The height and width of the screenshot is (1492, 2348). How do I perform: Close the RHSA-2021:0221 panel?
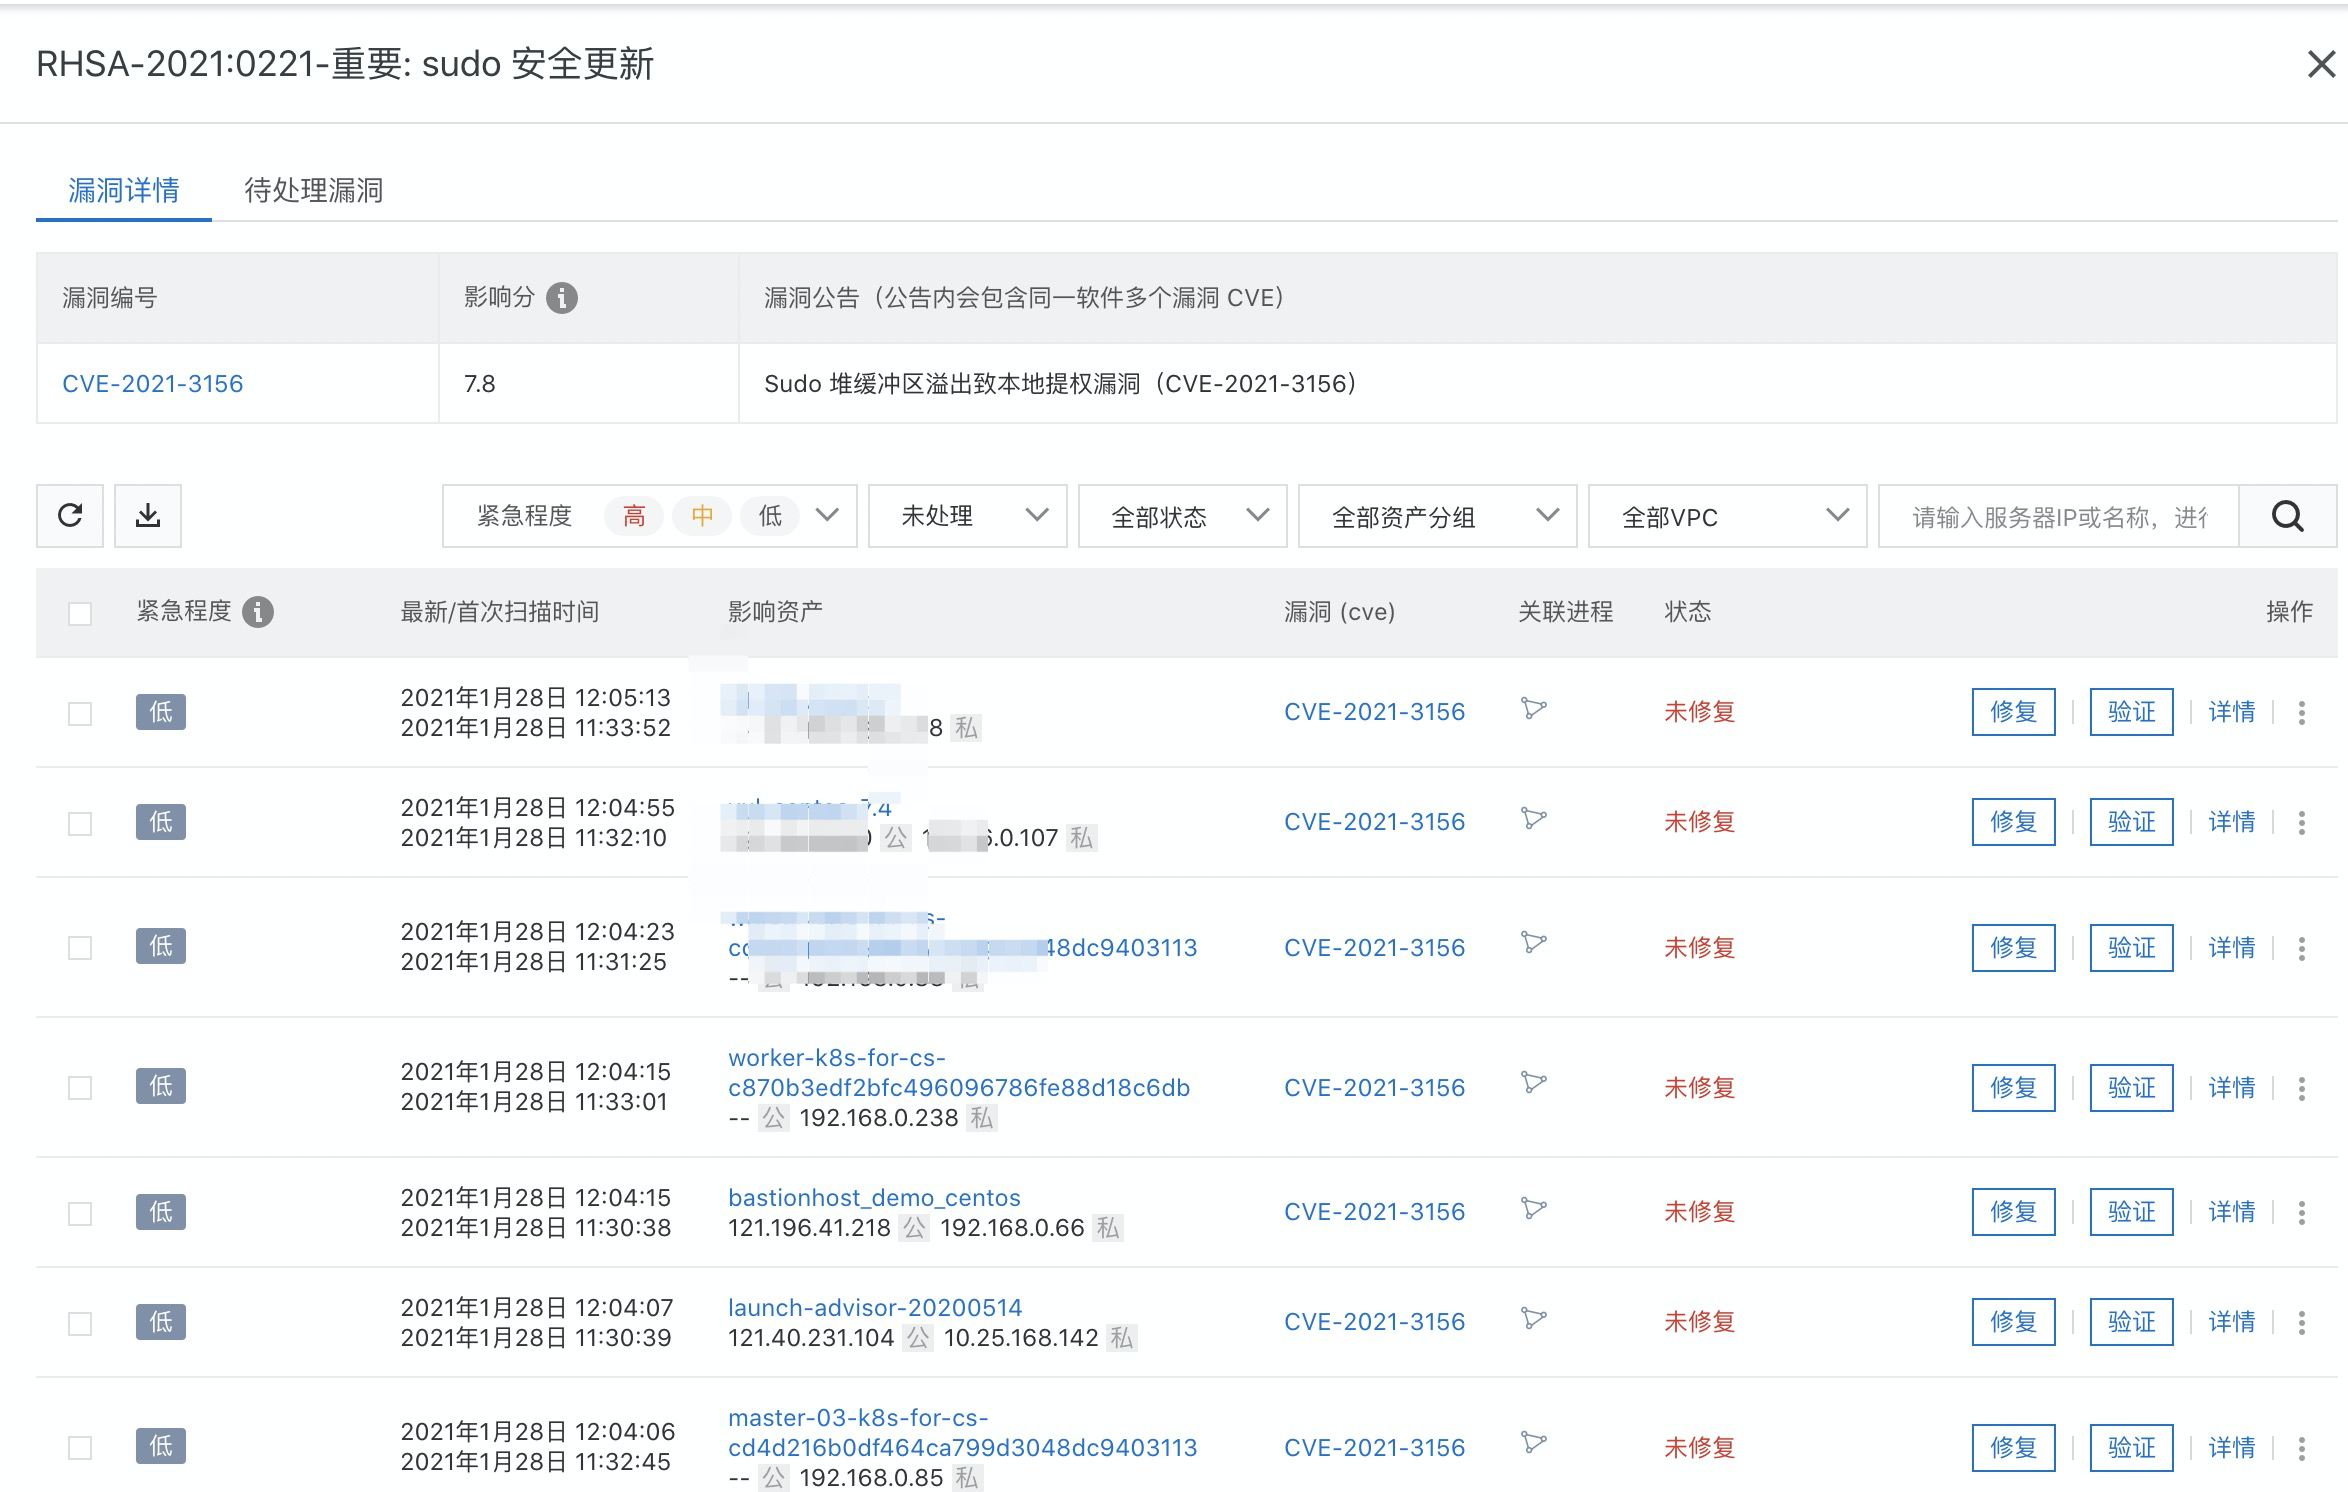[x=2320, y=65]
